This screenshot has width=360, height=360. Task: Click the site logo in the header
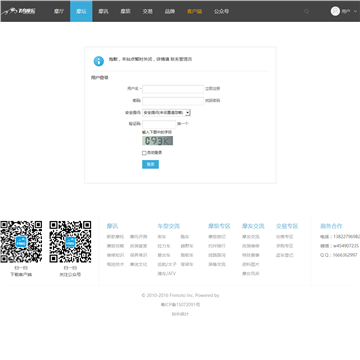click(19, 11)
